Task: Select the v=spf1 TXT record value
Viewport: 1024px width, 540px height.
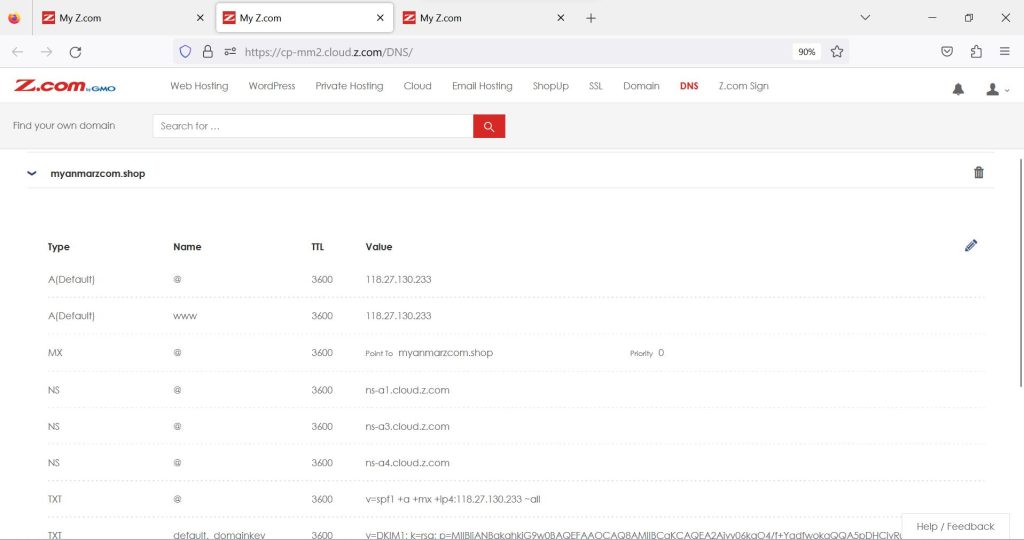Action: (x=453, y=500)
